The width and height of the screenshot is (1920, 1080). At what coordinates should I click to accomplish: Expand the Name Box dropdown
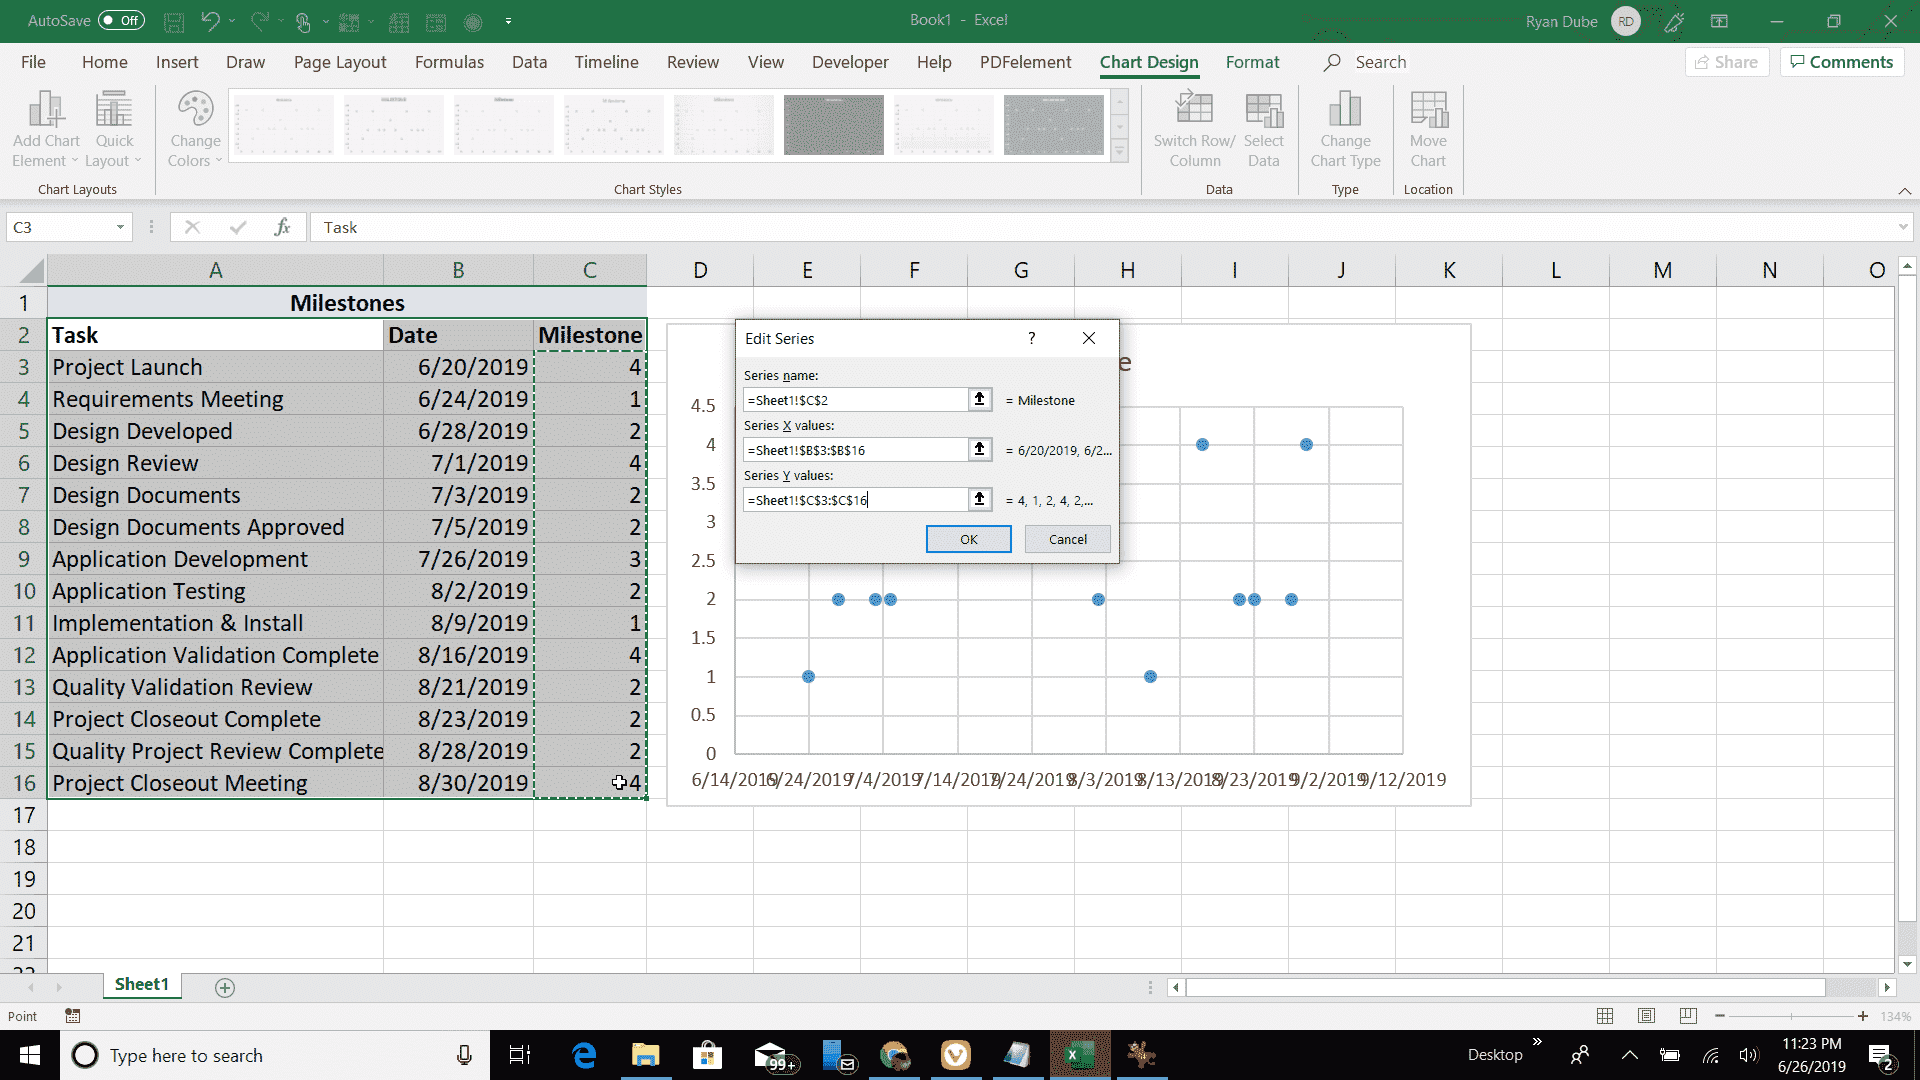(120, 228)
